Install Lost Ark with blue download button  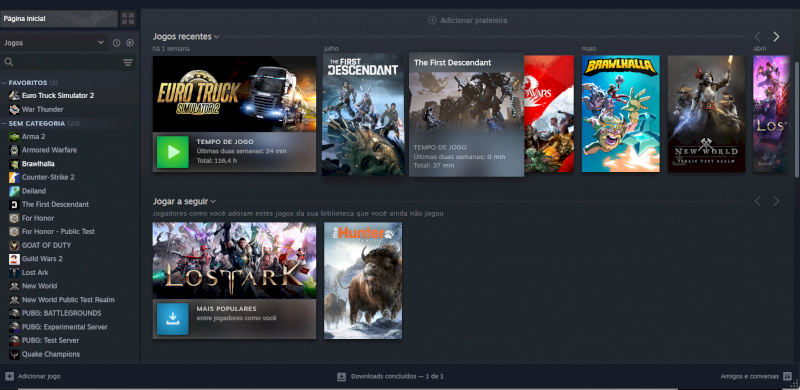(172, 319)
